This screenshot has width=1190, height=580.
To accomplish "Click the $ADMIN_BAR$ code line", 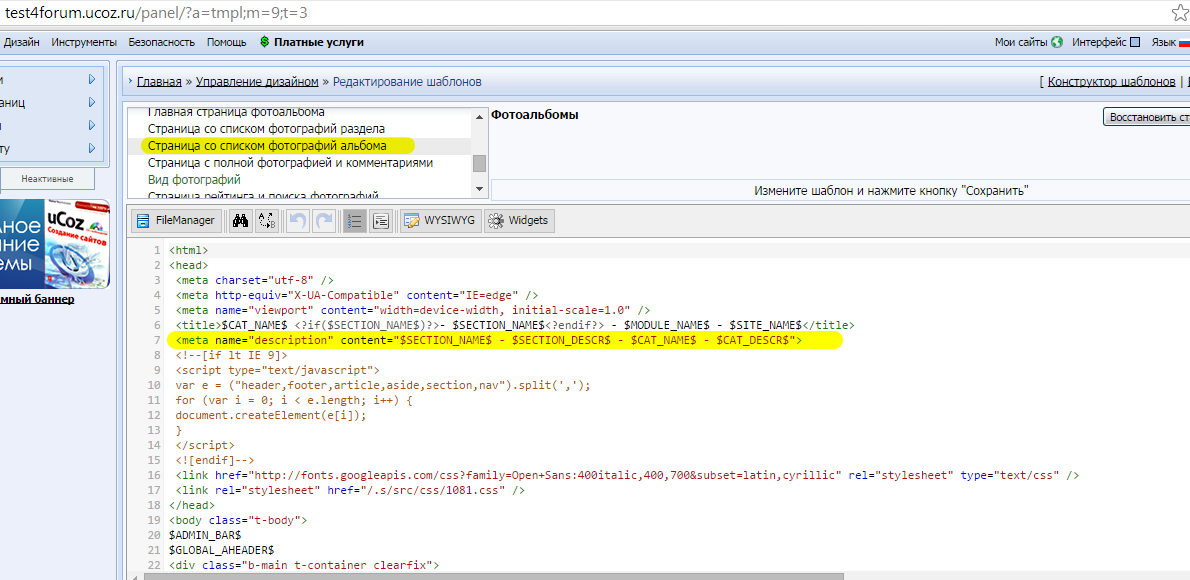I will click(x=205, y=534).
